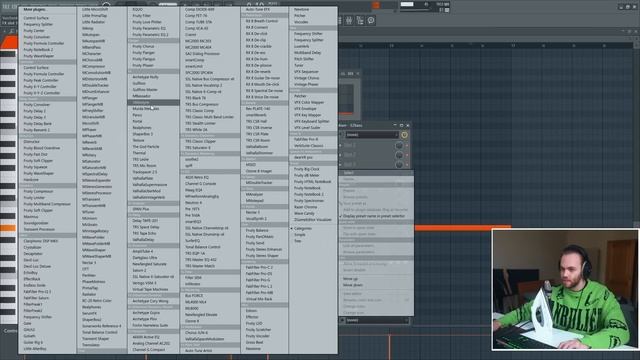Select Tuner plugin

pos(299,65)
